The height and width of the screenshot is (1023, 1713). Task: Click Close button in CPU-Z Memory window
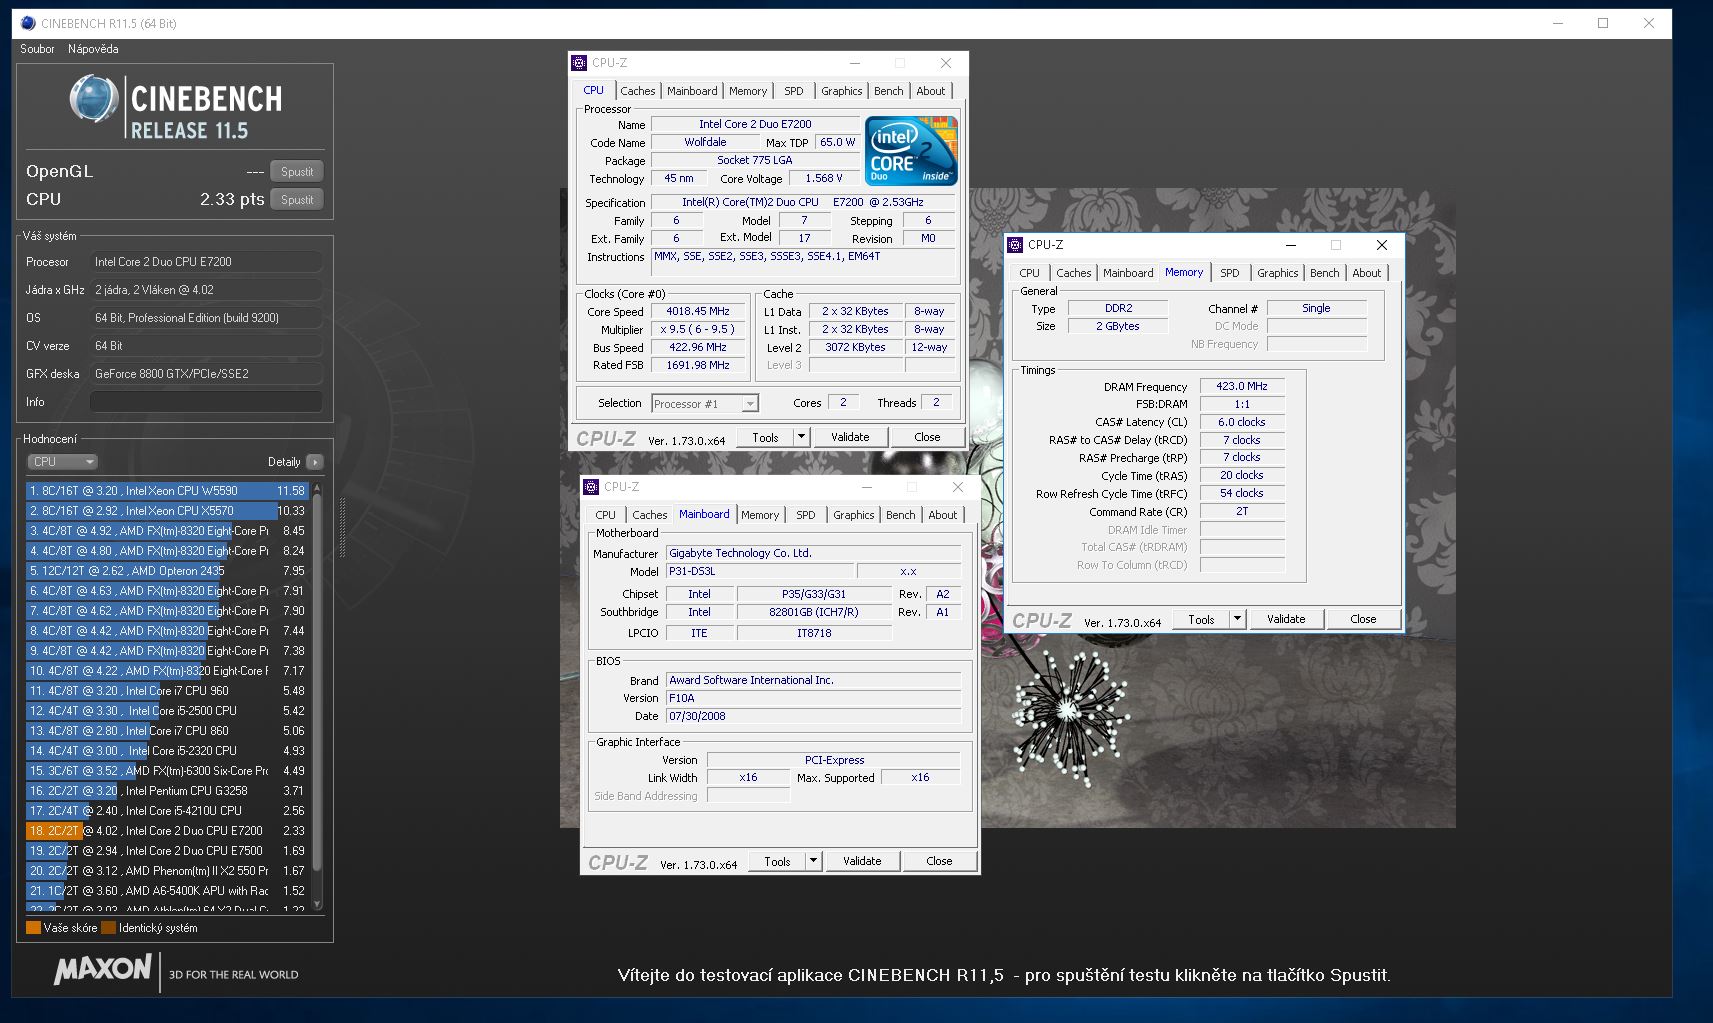coord(1363,619)
